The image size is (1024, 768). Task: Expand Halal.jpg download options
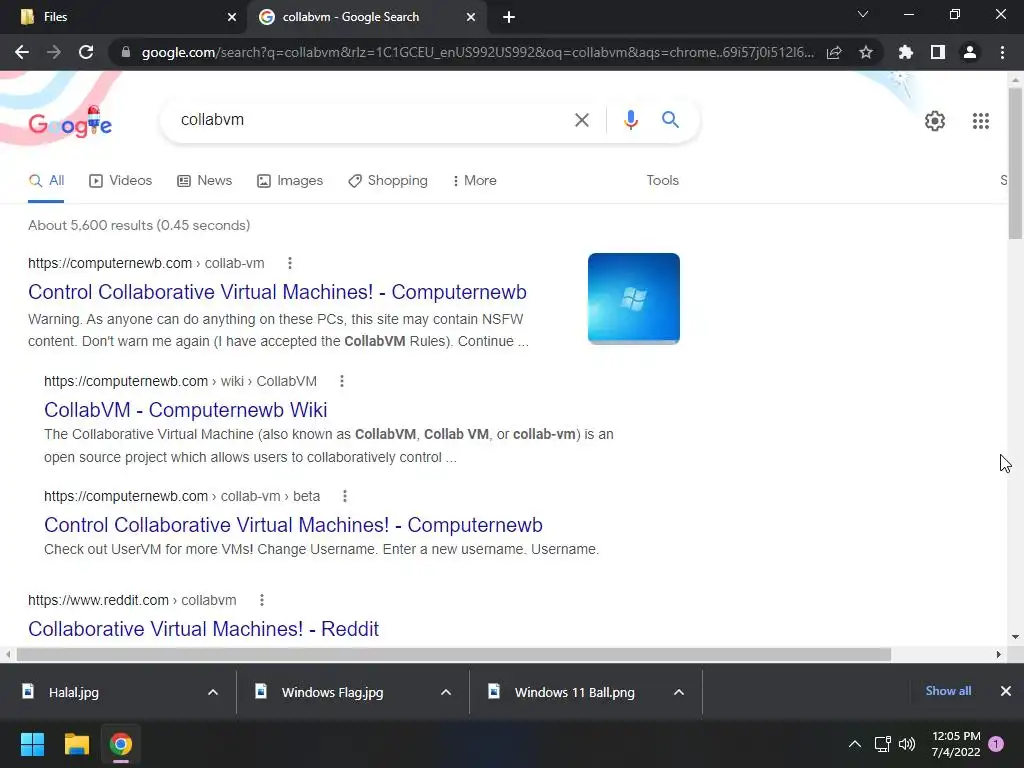tap(213, 692)
